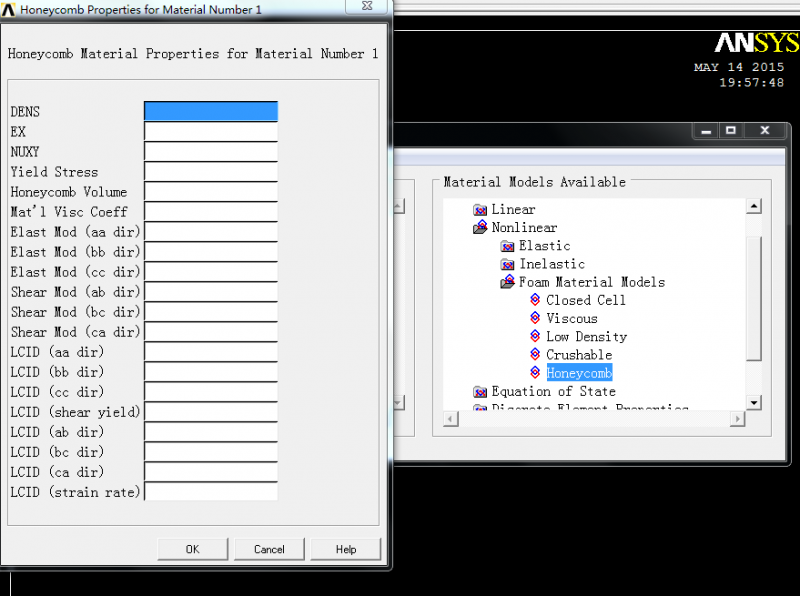Click Elast Mod (cc dir) field
Viewport: 800px width, 596px height.
pos(211,271)
